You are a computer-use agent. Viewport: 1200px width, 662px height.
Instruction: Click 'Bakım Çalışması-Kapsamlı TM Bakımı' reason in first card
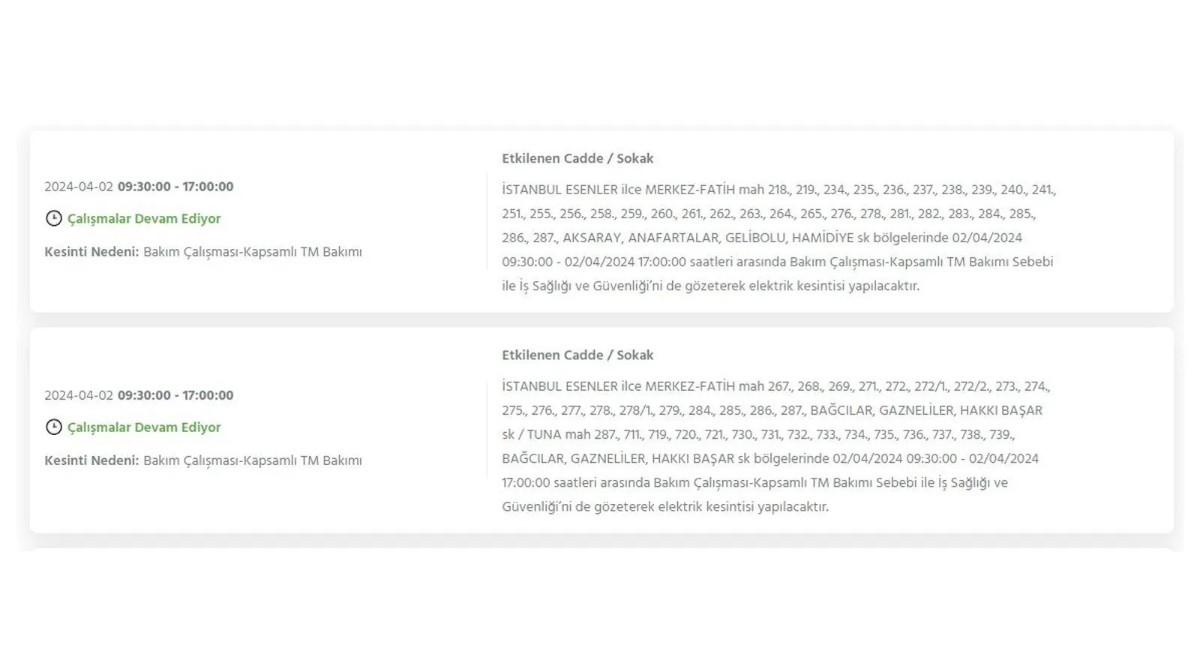coord(253,252)
